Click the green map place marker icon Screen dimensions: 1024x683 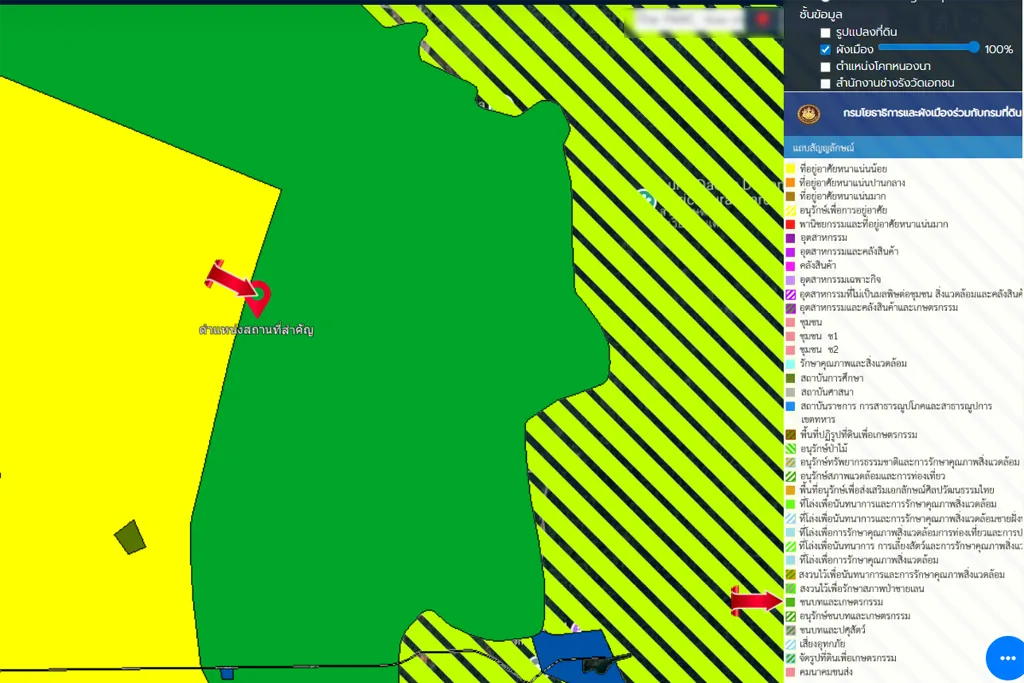pos(646,198)
